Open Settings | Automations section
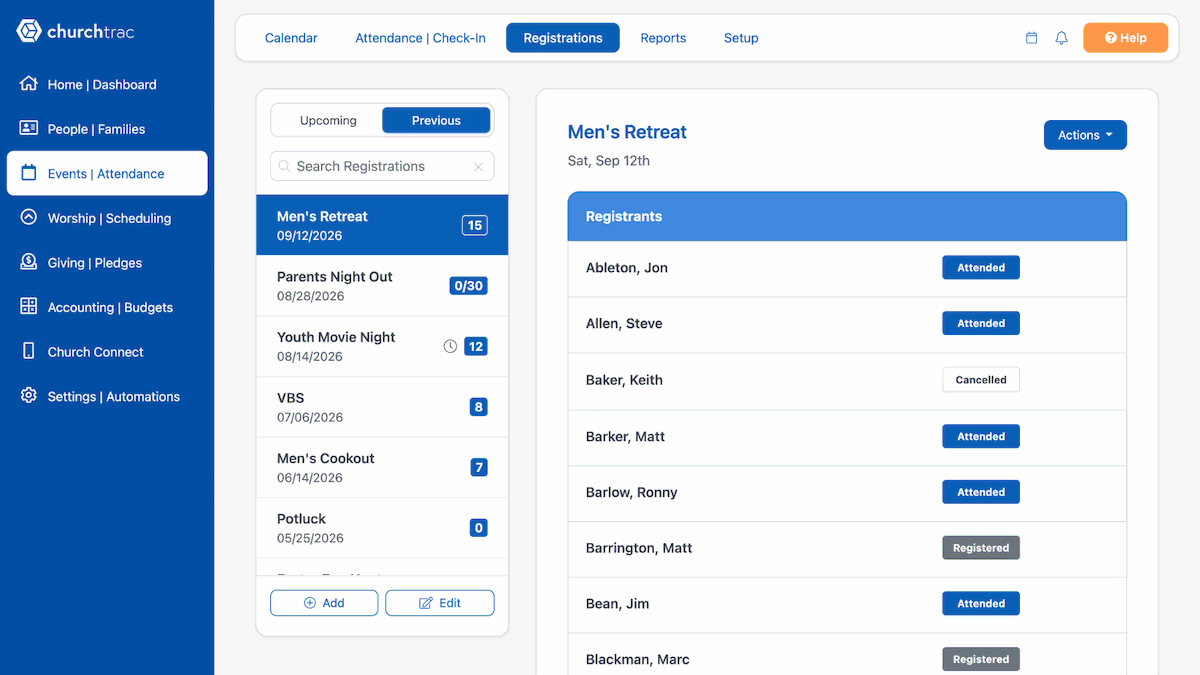This screenshot has height=675, width=1200. pyautogui.click(x=107, y=396)
